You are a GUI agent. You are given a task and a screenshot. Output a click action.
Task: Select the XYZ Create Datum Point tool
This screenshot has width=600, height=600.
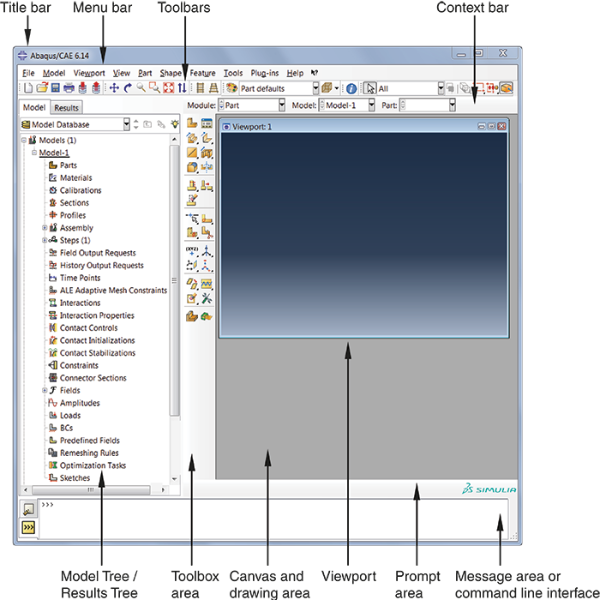(x=192, y=251)
